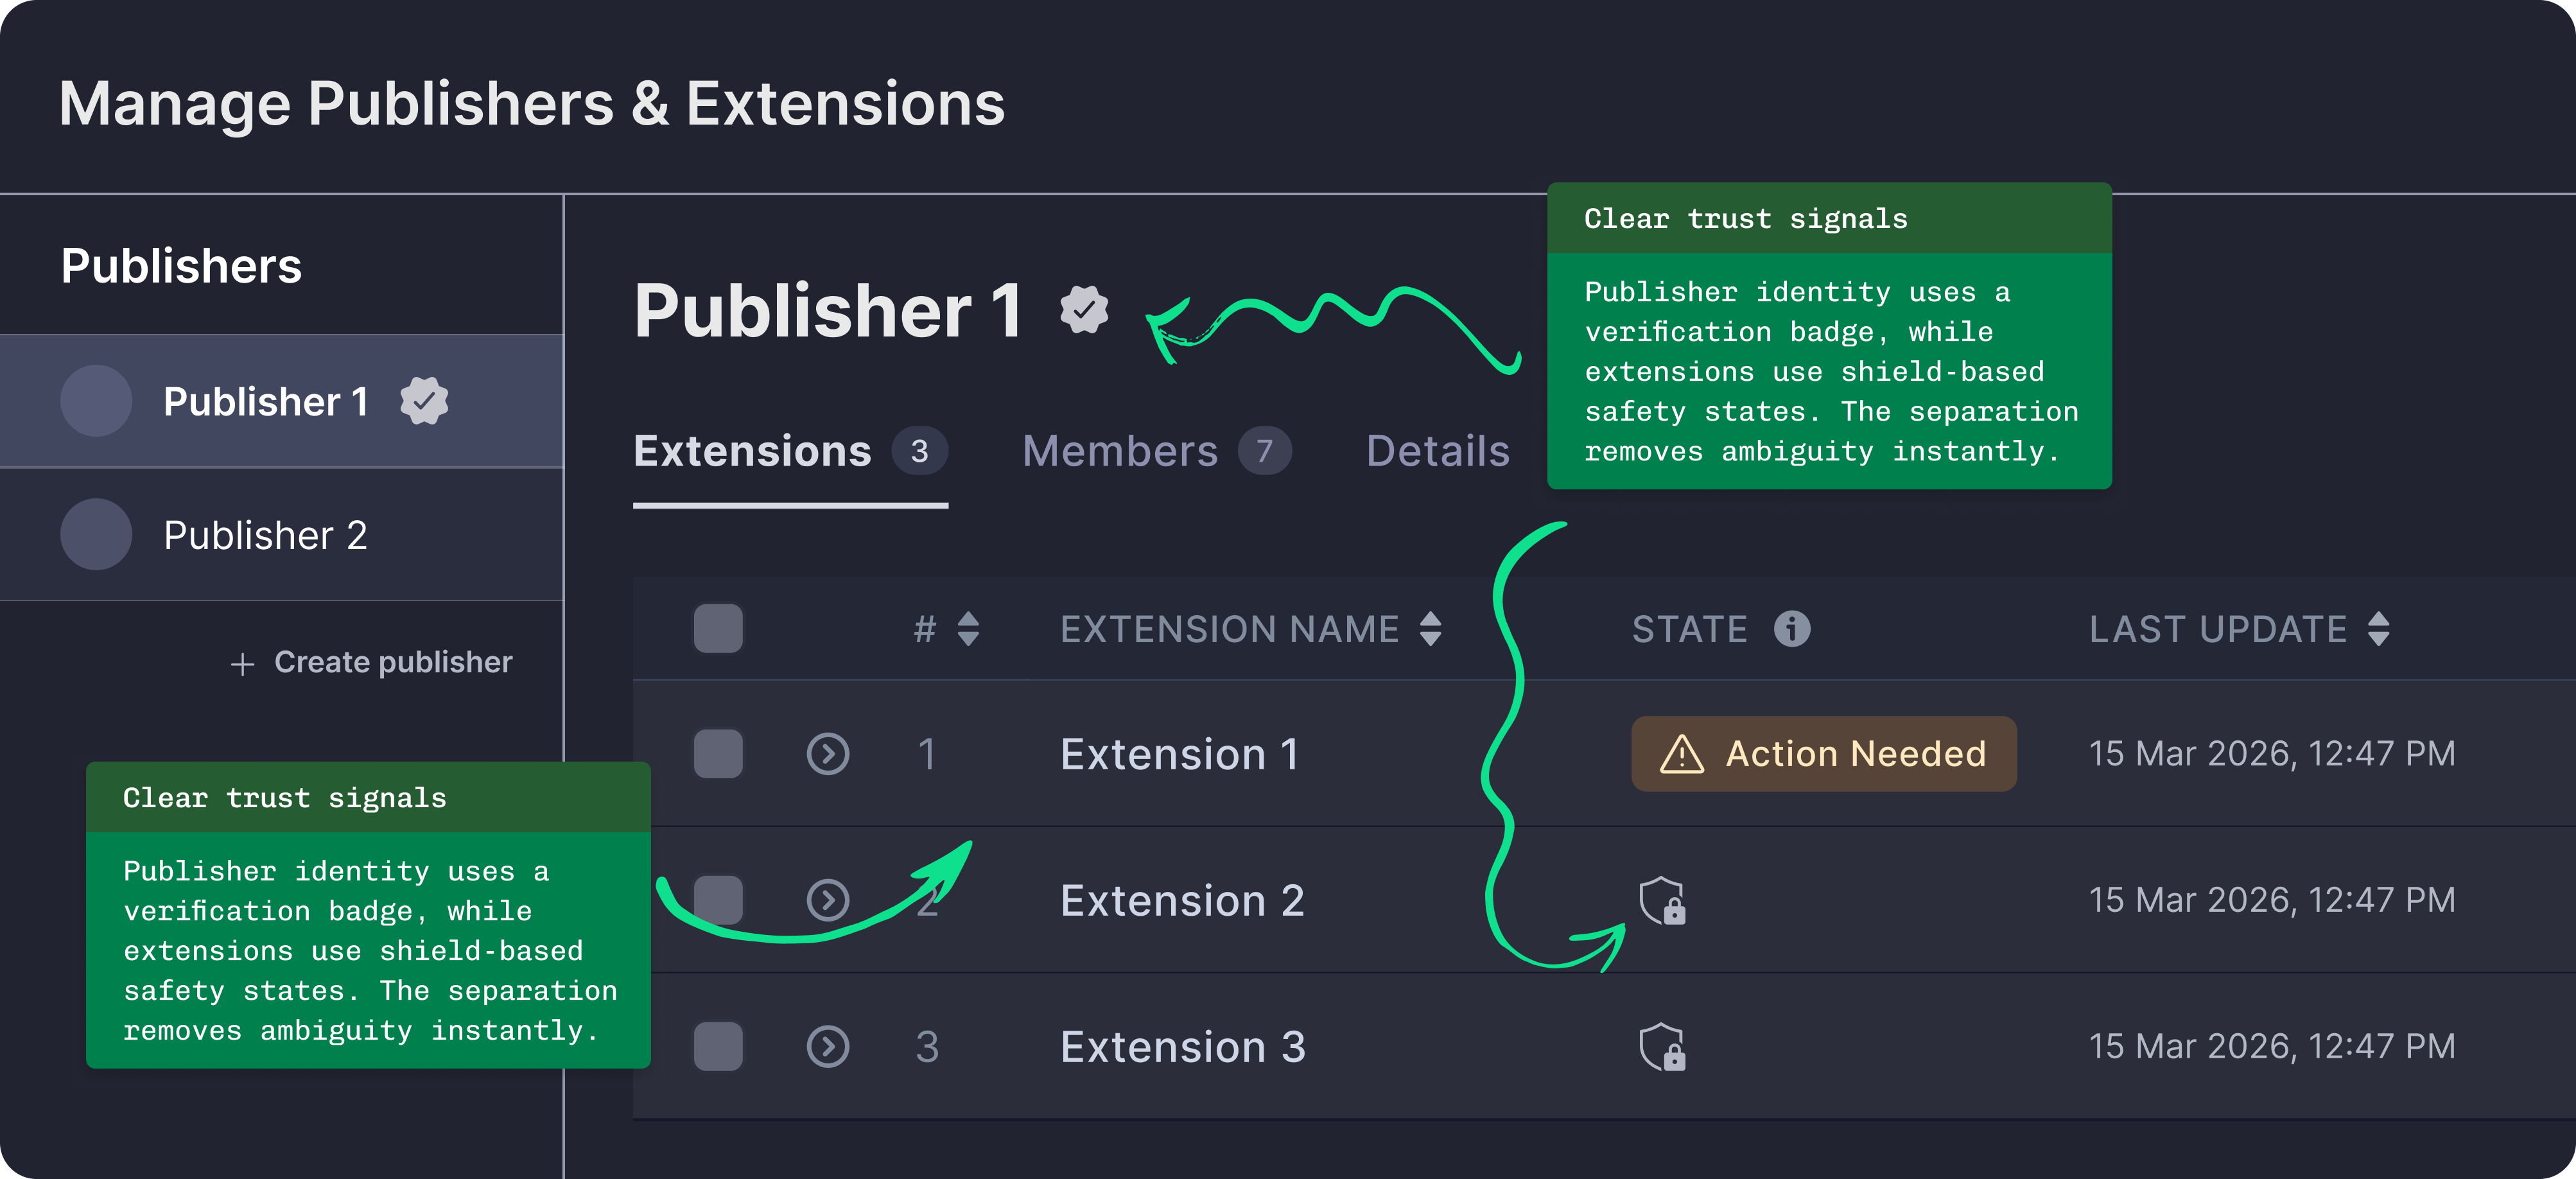Toggle the select-all checkbox in table header

(x=718, y=629)
